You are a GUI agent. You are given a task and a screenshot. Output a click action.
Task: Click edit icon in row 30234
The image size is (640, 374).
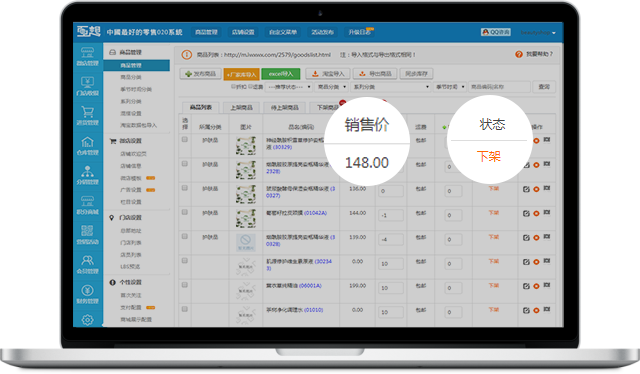pyautogui.click(x=526, y=262)
